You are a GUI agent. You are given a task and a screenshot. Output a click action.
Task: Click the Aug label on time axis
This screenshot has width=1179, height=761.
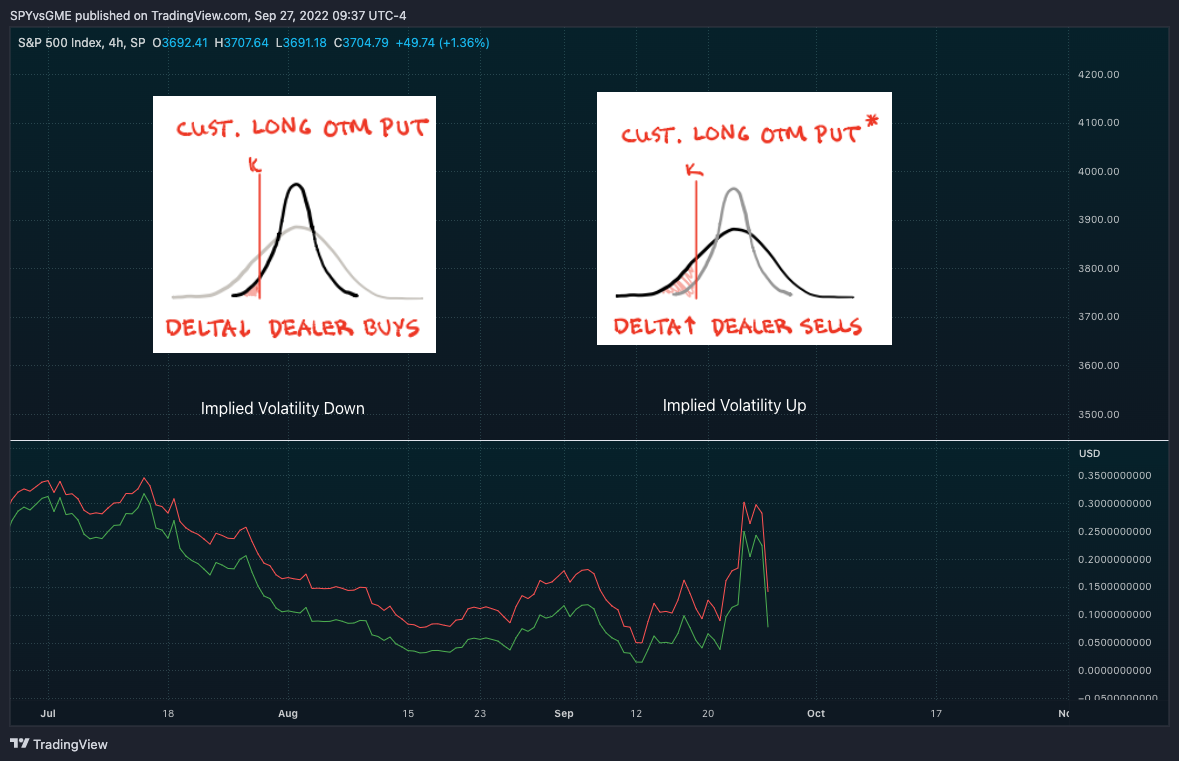tap(288, 714)
